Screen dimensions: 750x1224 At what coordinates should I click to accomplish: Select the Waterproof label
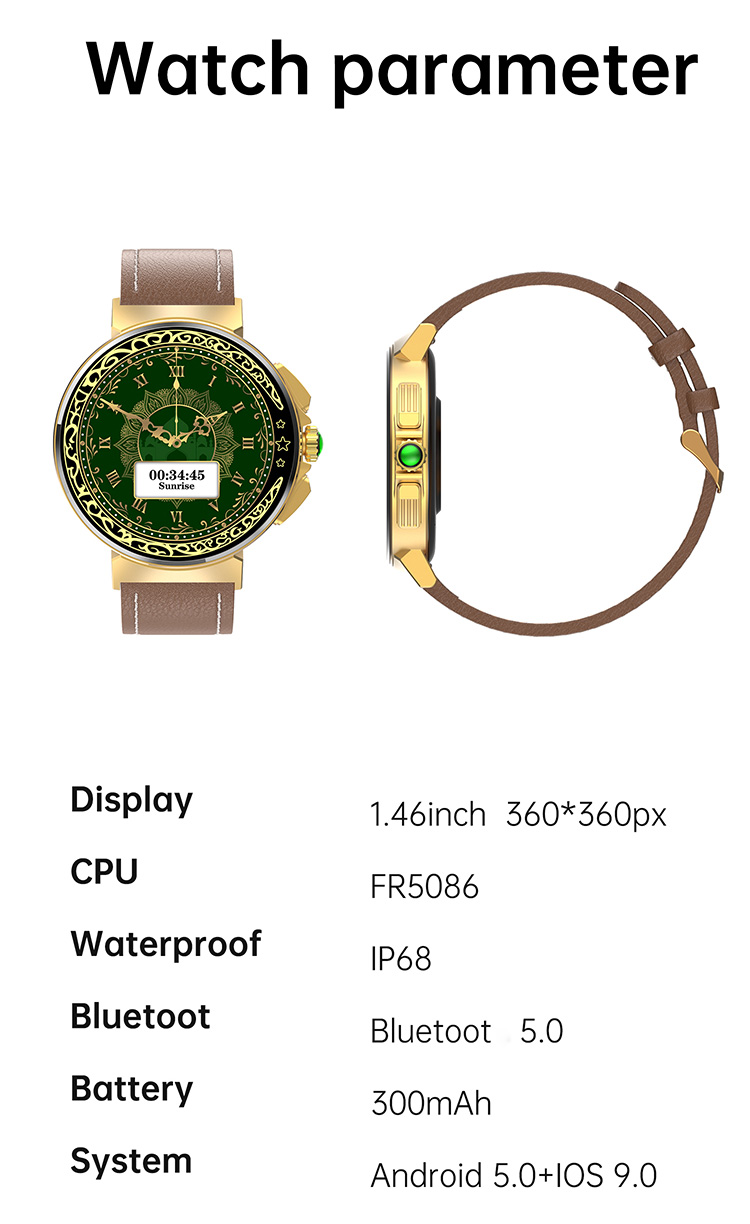point(166,944)
